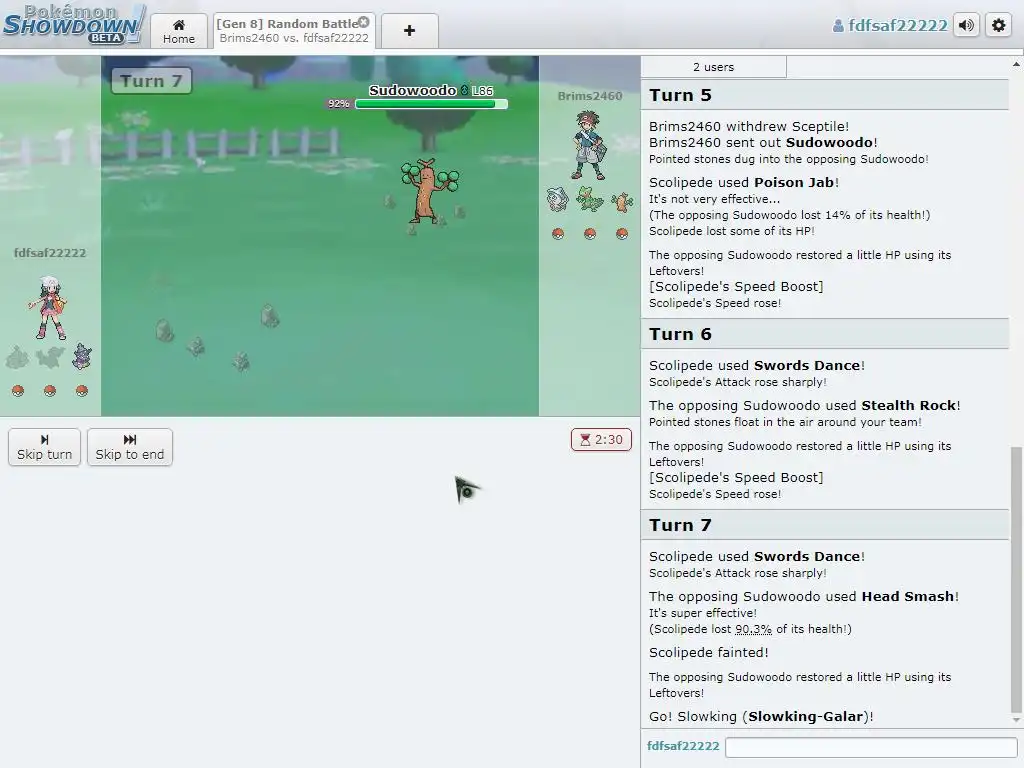
Task: Click the 90.3% damage value in log
Action: click(x=753, y=630)
